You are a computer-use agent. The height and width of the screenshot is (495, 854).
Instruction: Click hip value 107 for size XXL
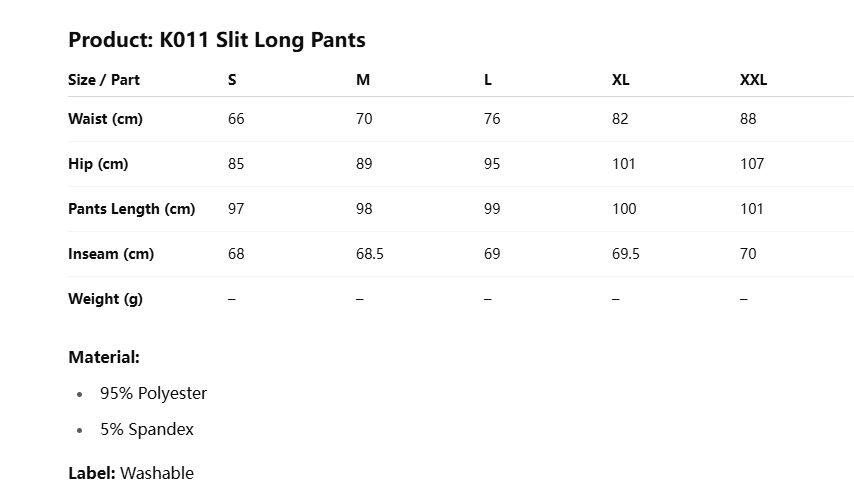click(752, 164)
